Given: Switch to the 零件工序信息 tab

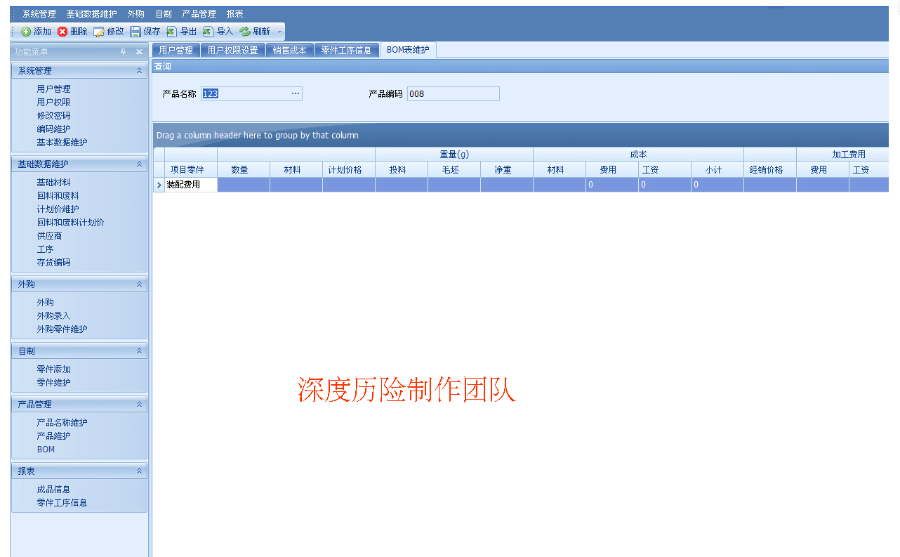Looking at the screenshot, I should point(346,51).
